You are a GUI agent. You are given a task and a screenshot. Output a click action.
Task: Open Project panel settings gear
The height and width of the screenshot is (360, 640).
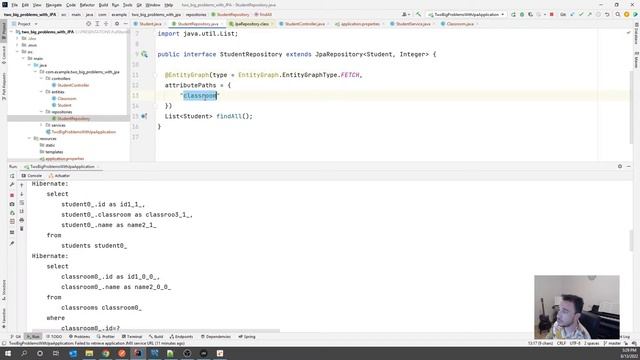click(x=117, y=24)
